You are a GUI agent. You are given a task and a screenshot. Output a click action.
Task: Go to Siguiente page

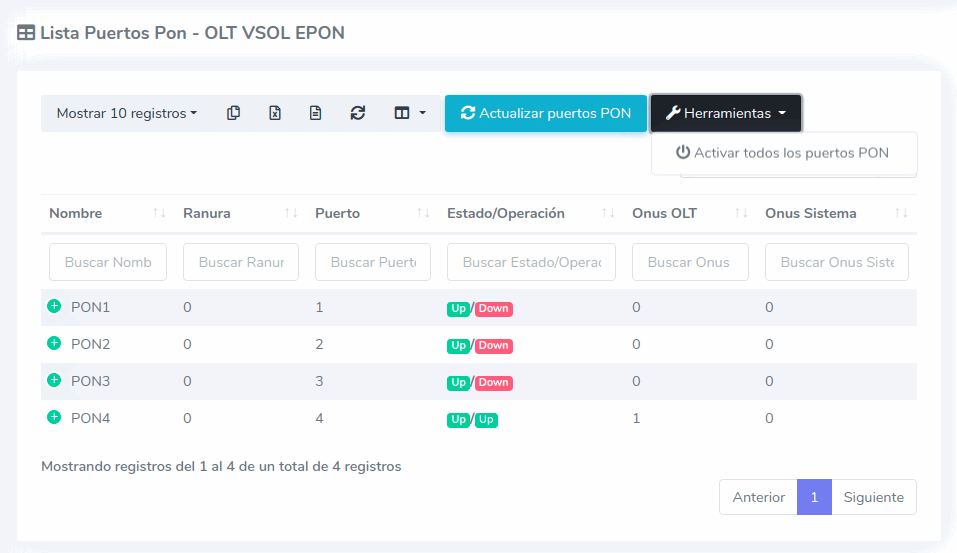click(873, 497)
